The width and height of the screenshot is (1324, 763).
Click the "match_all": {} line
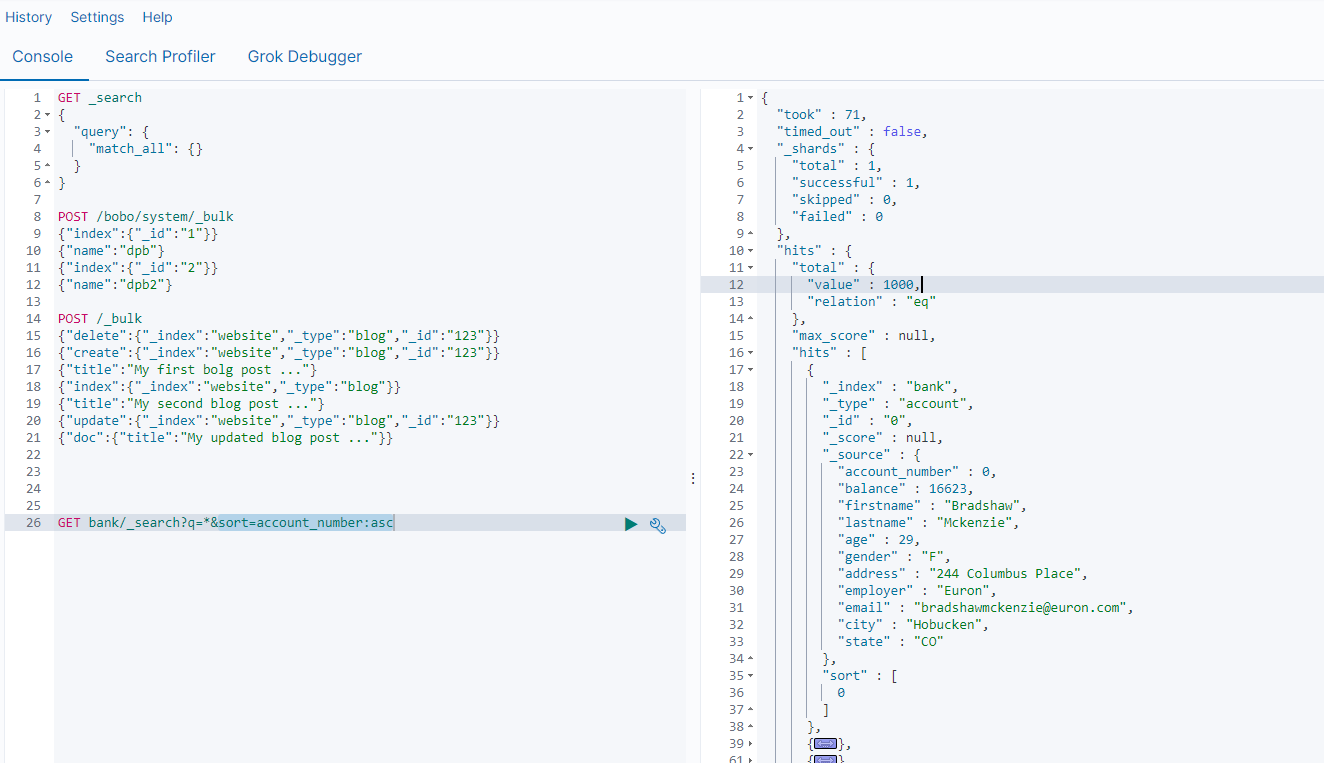click(146, 149)
